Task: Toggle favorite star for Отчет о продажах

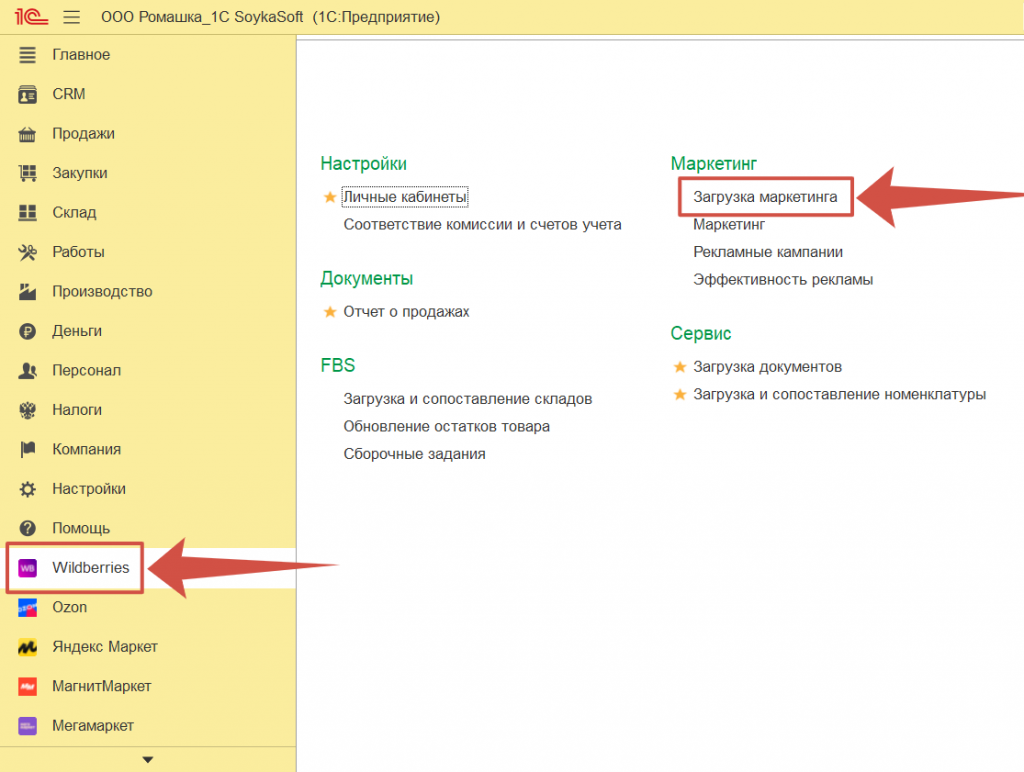Action: pos(330,312)
